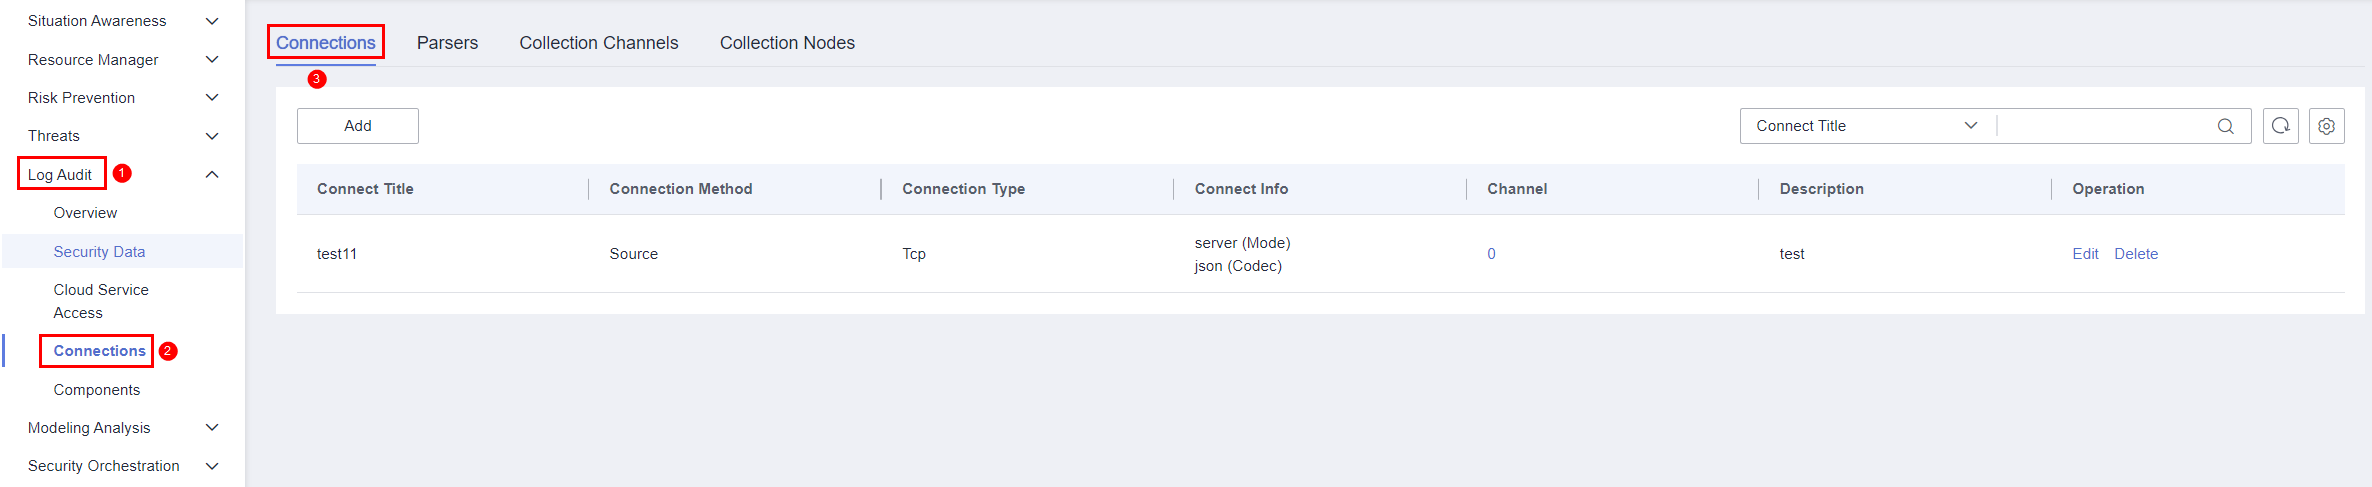The height and width of the screenshot is (487, 2372).
Task: Delete the test11 connection
Action: click(x=2136, y=254)
